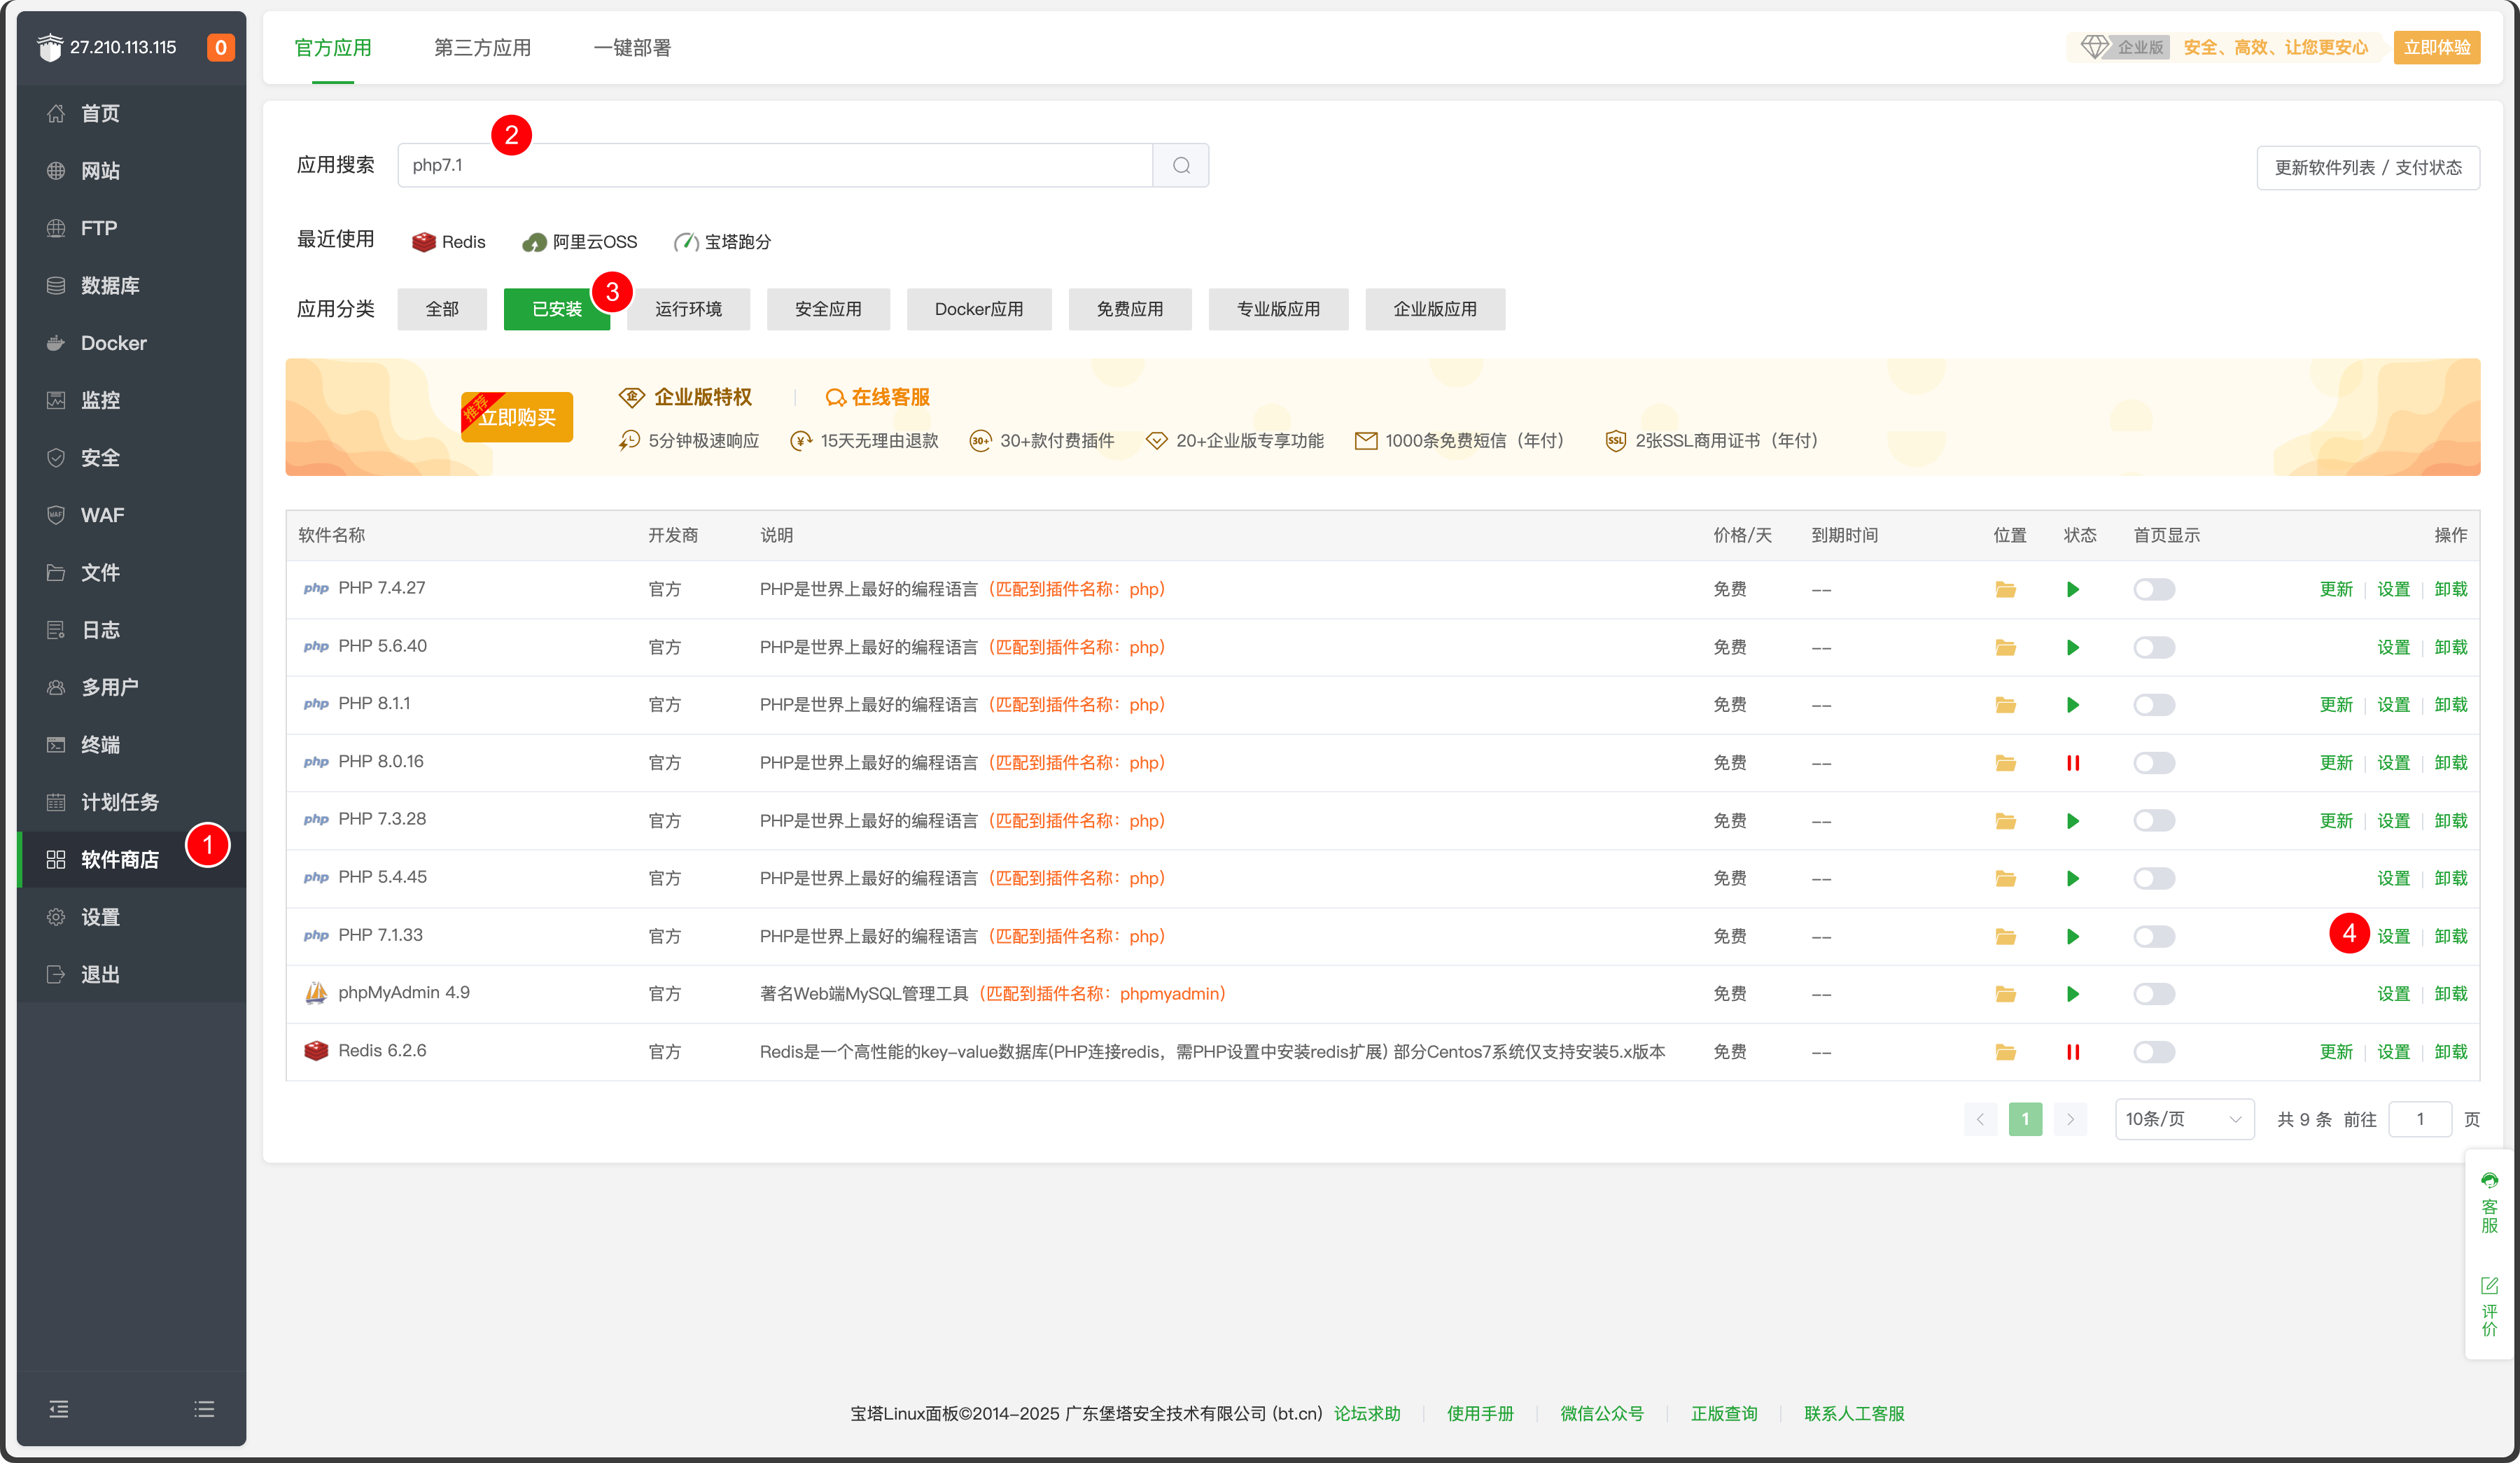Viewport: 2520px width, 1463px height.
Task: Open FTP management in sidebar
Action: [131, 228]
